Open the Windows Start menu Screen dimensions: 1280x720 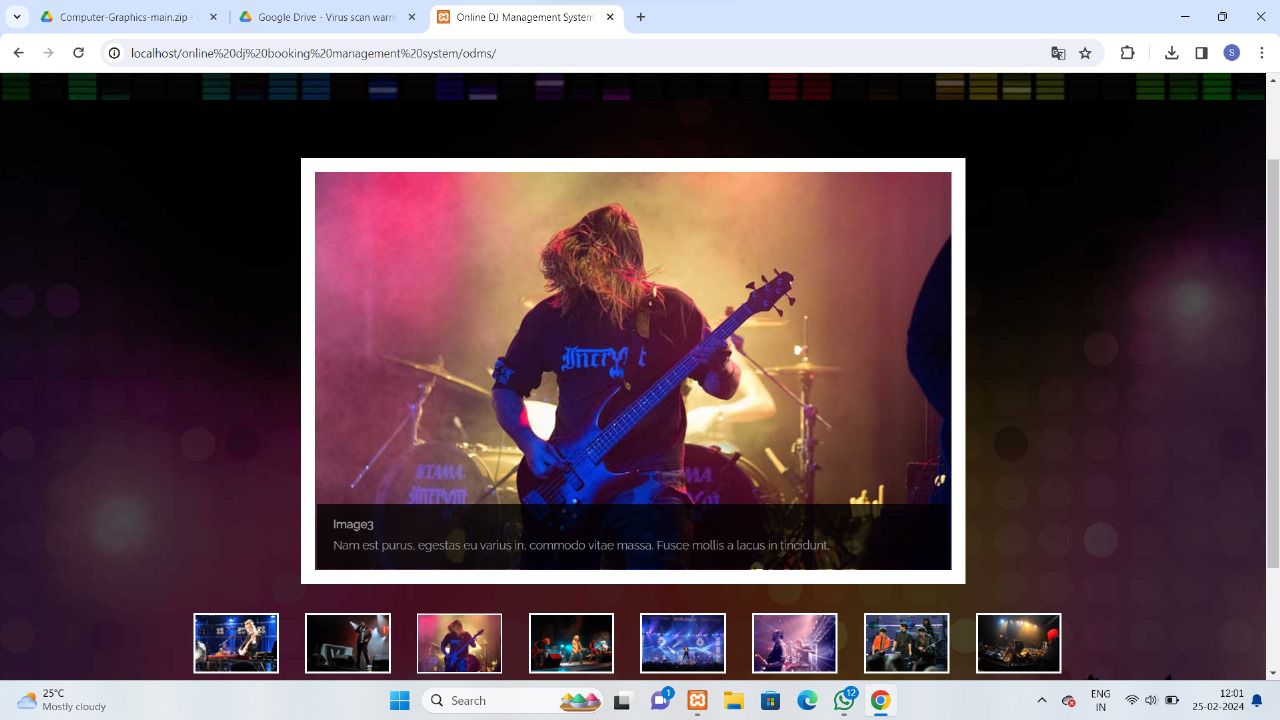coord(399,701)
